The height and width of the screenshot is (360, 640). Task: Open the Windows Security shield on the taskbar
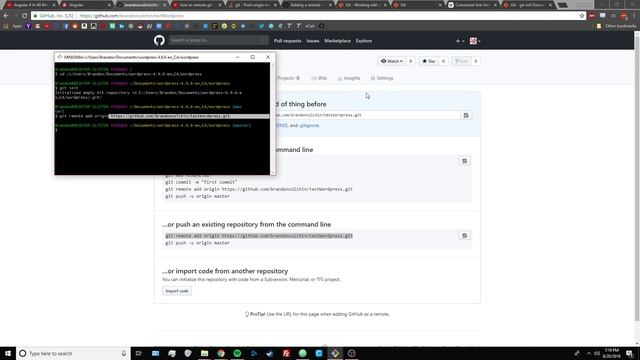188,353
